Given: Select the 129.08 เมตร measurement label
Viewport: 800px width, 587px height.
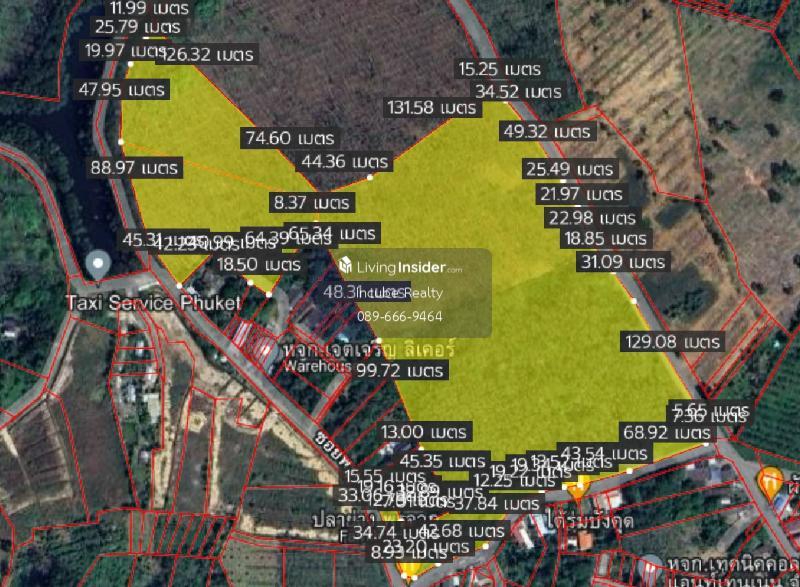Looking at the screenshot, I should [x=673, y=341].
